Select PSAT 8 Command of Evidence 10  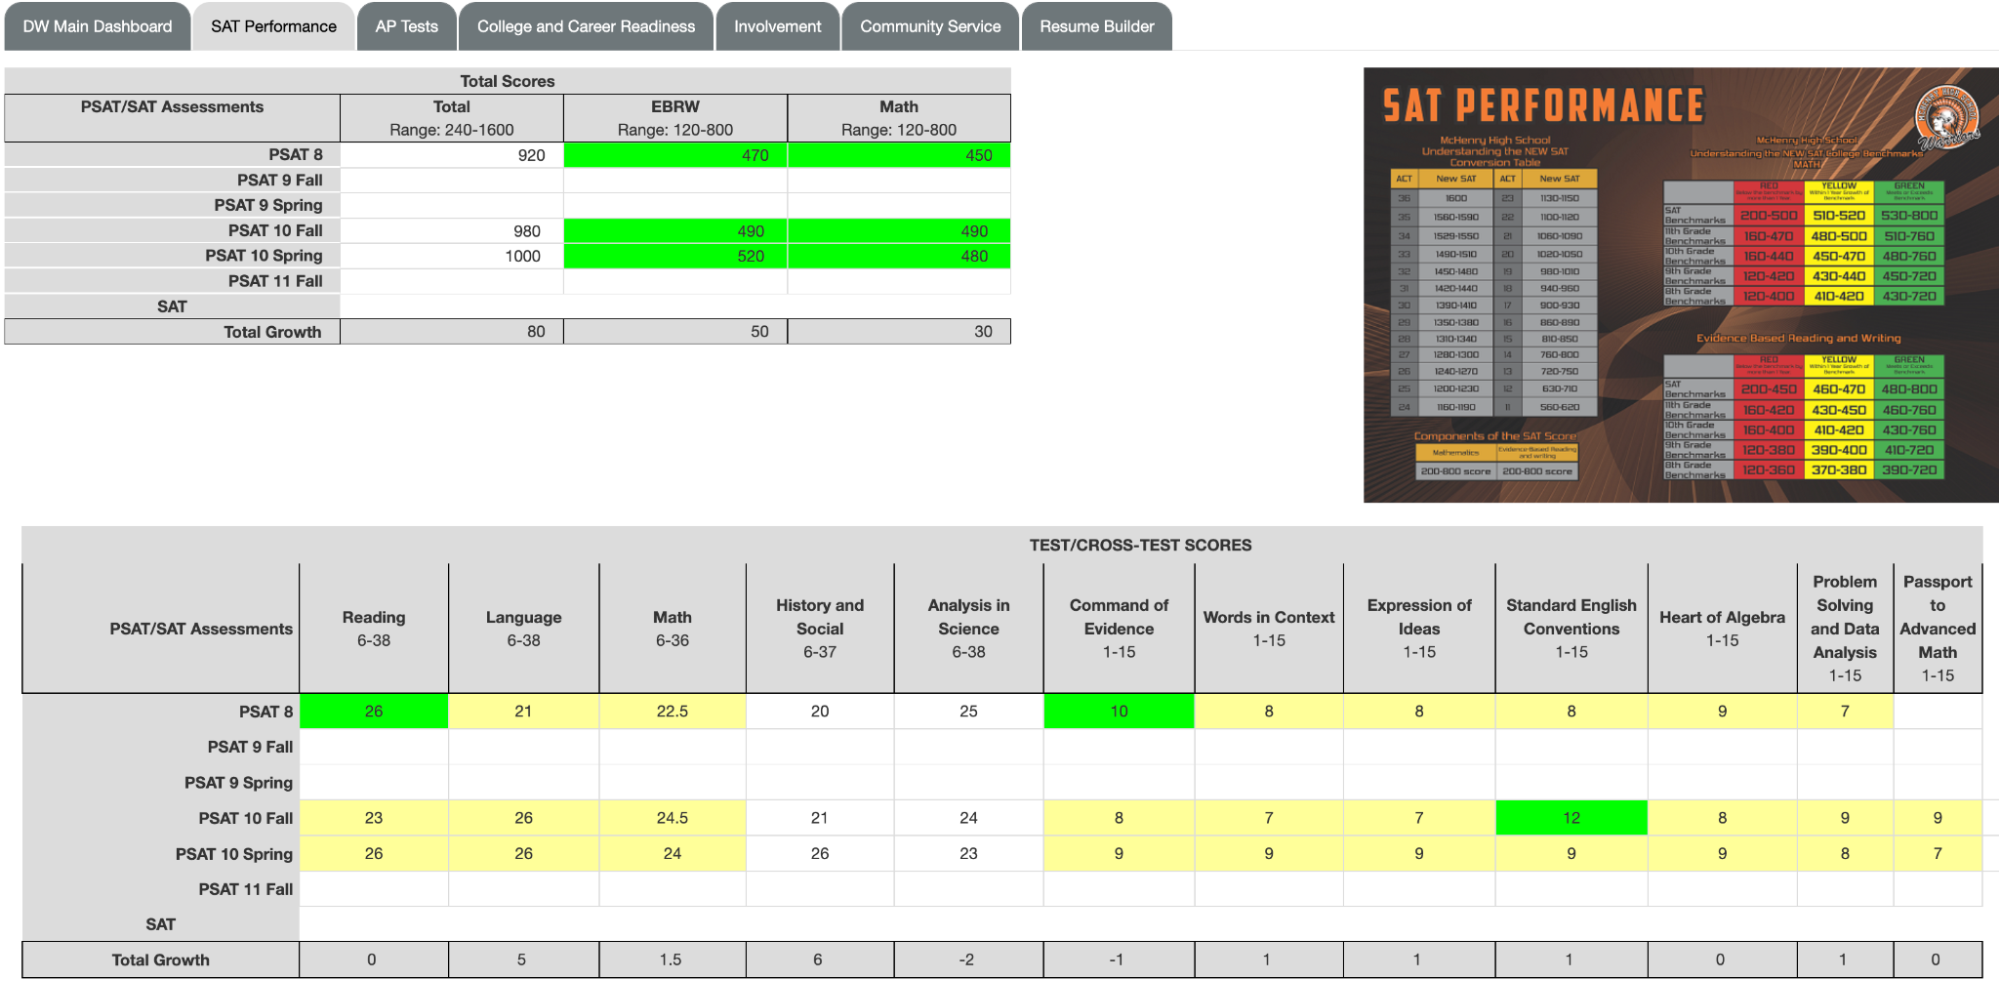pos(1119,711)
